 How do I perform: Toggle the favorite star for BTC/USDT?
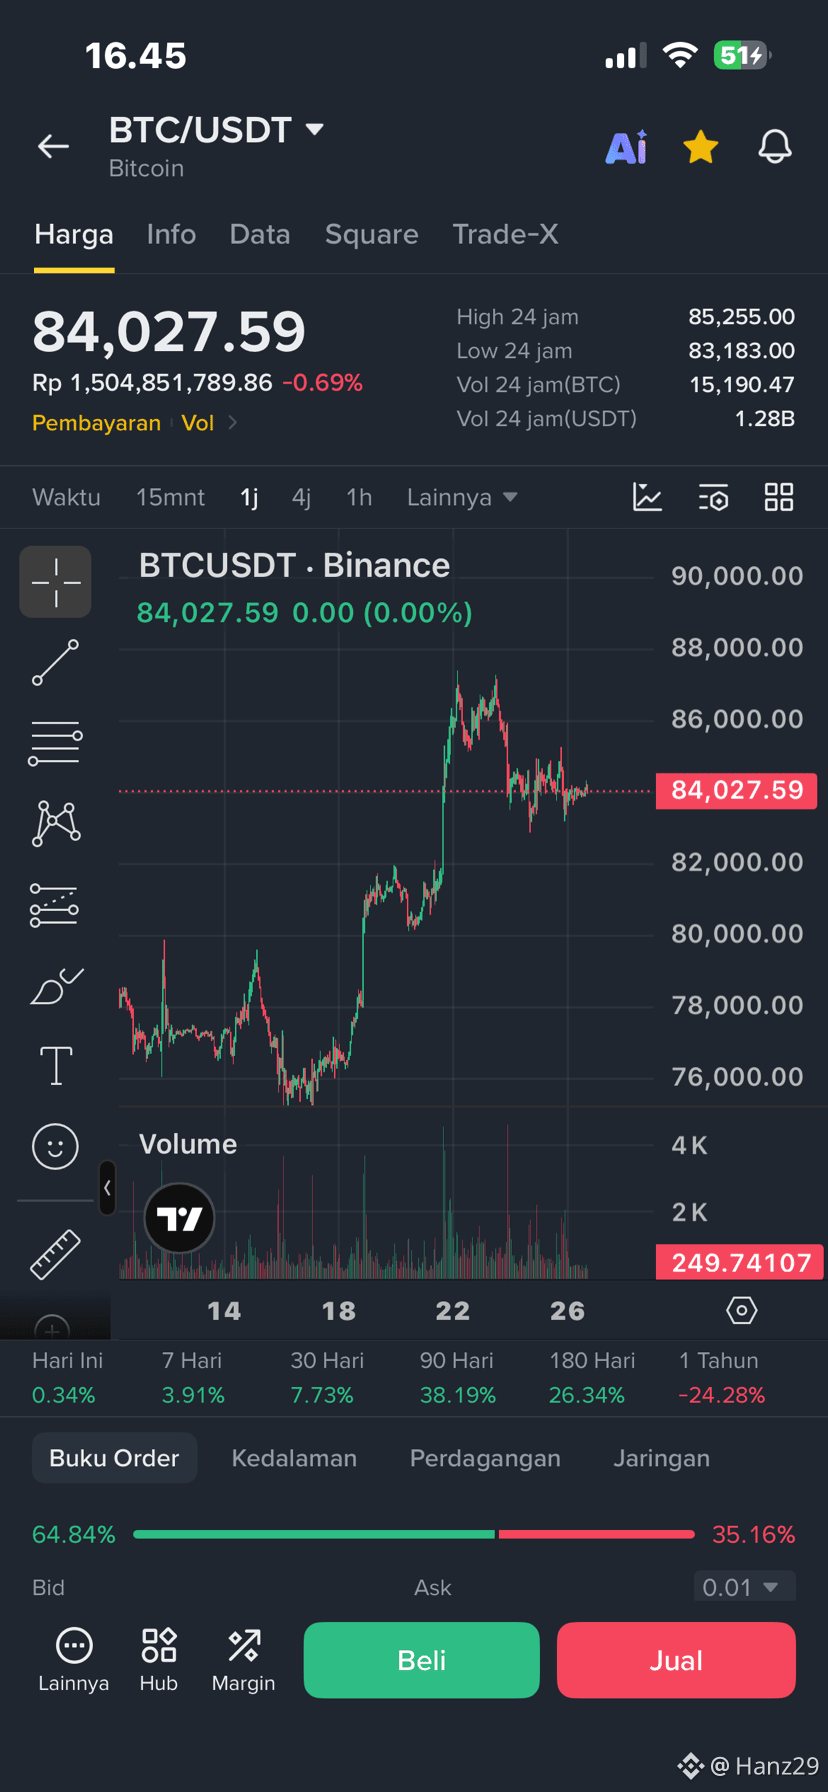point(701,147)
